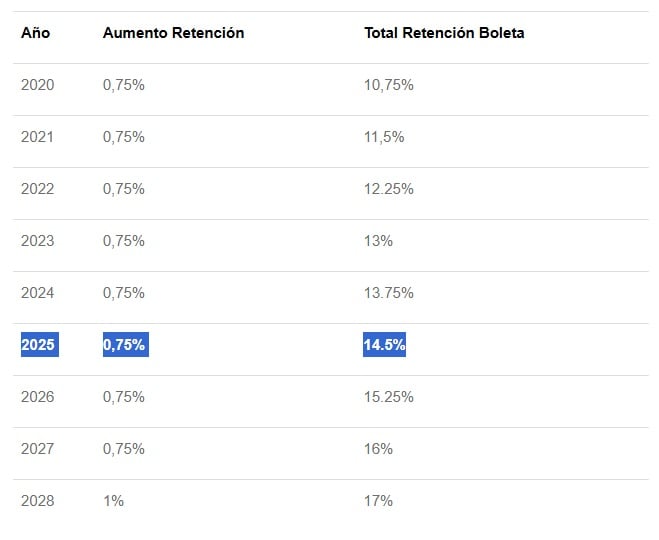Click the 12.25% total retention value
Image resolution: width=659 pixels, height=540 pixels.
click(x=389, y=189)
